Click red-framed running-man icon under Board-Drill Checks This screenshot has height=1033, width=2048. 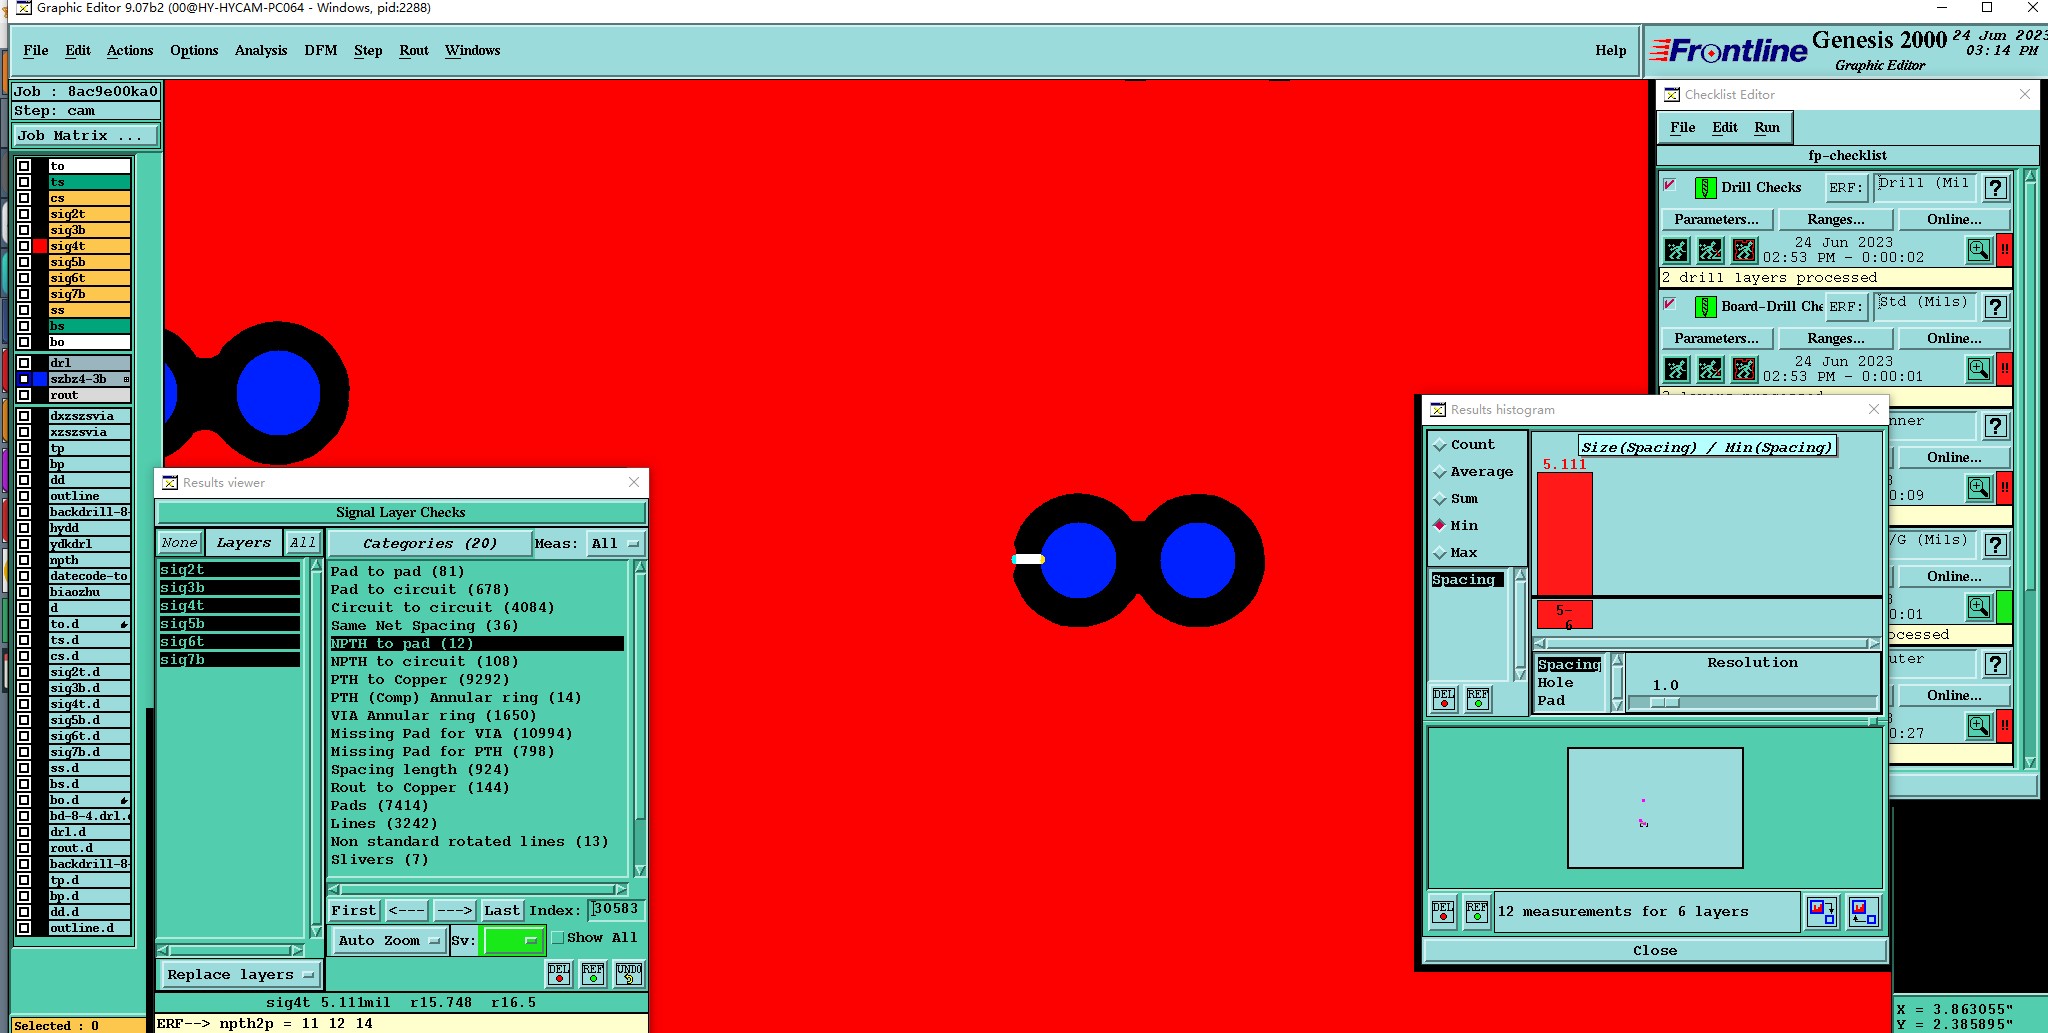[1744, 369]
